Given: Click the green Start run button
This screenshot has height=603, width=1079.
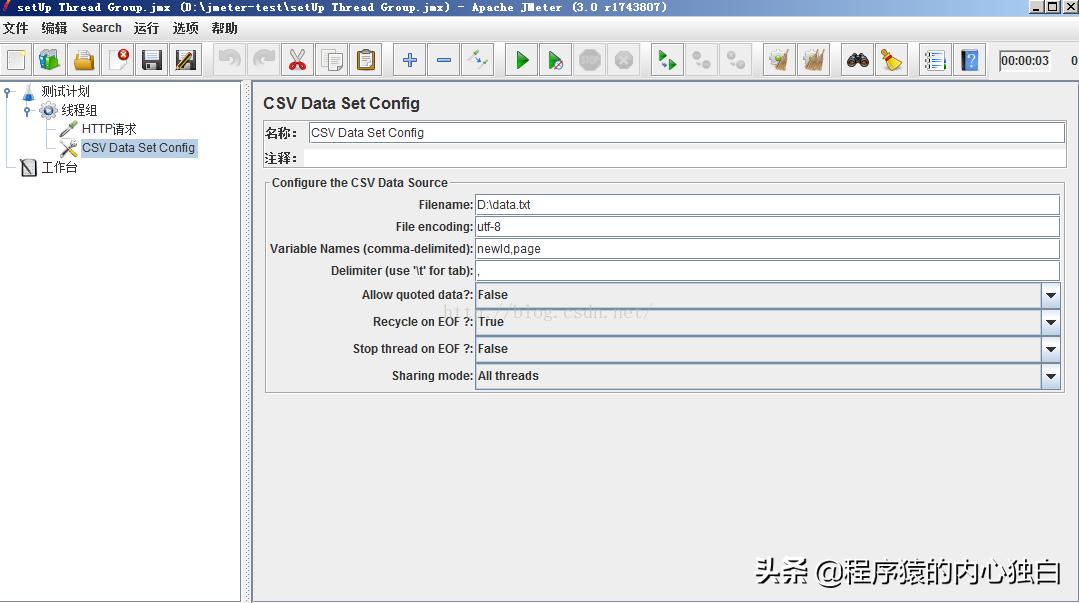Looking at the screenshot, I should click(521, 60).
